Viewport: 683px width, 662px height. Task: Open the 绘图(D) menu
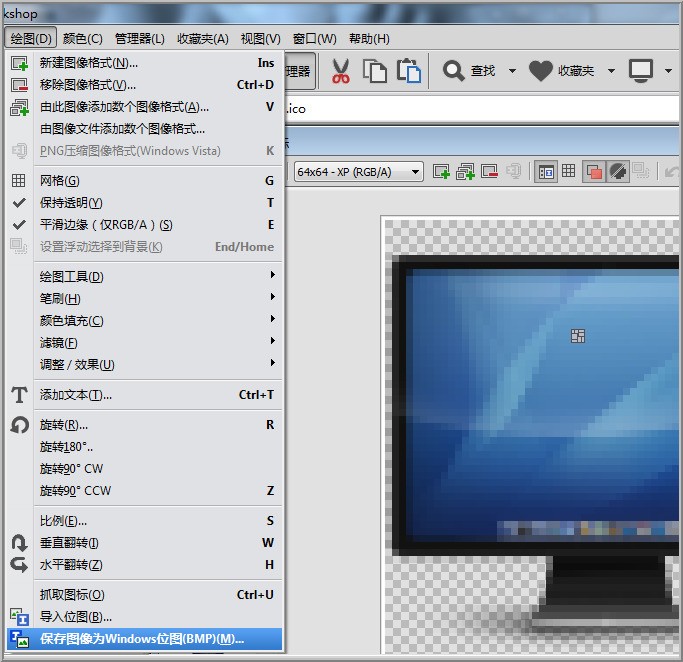click(x=31, y=38)
